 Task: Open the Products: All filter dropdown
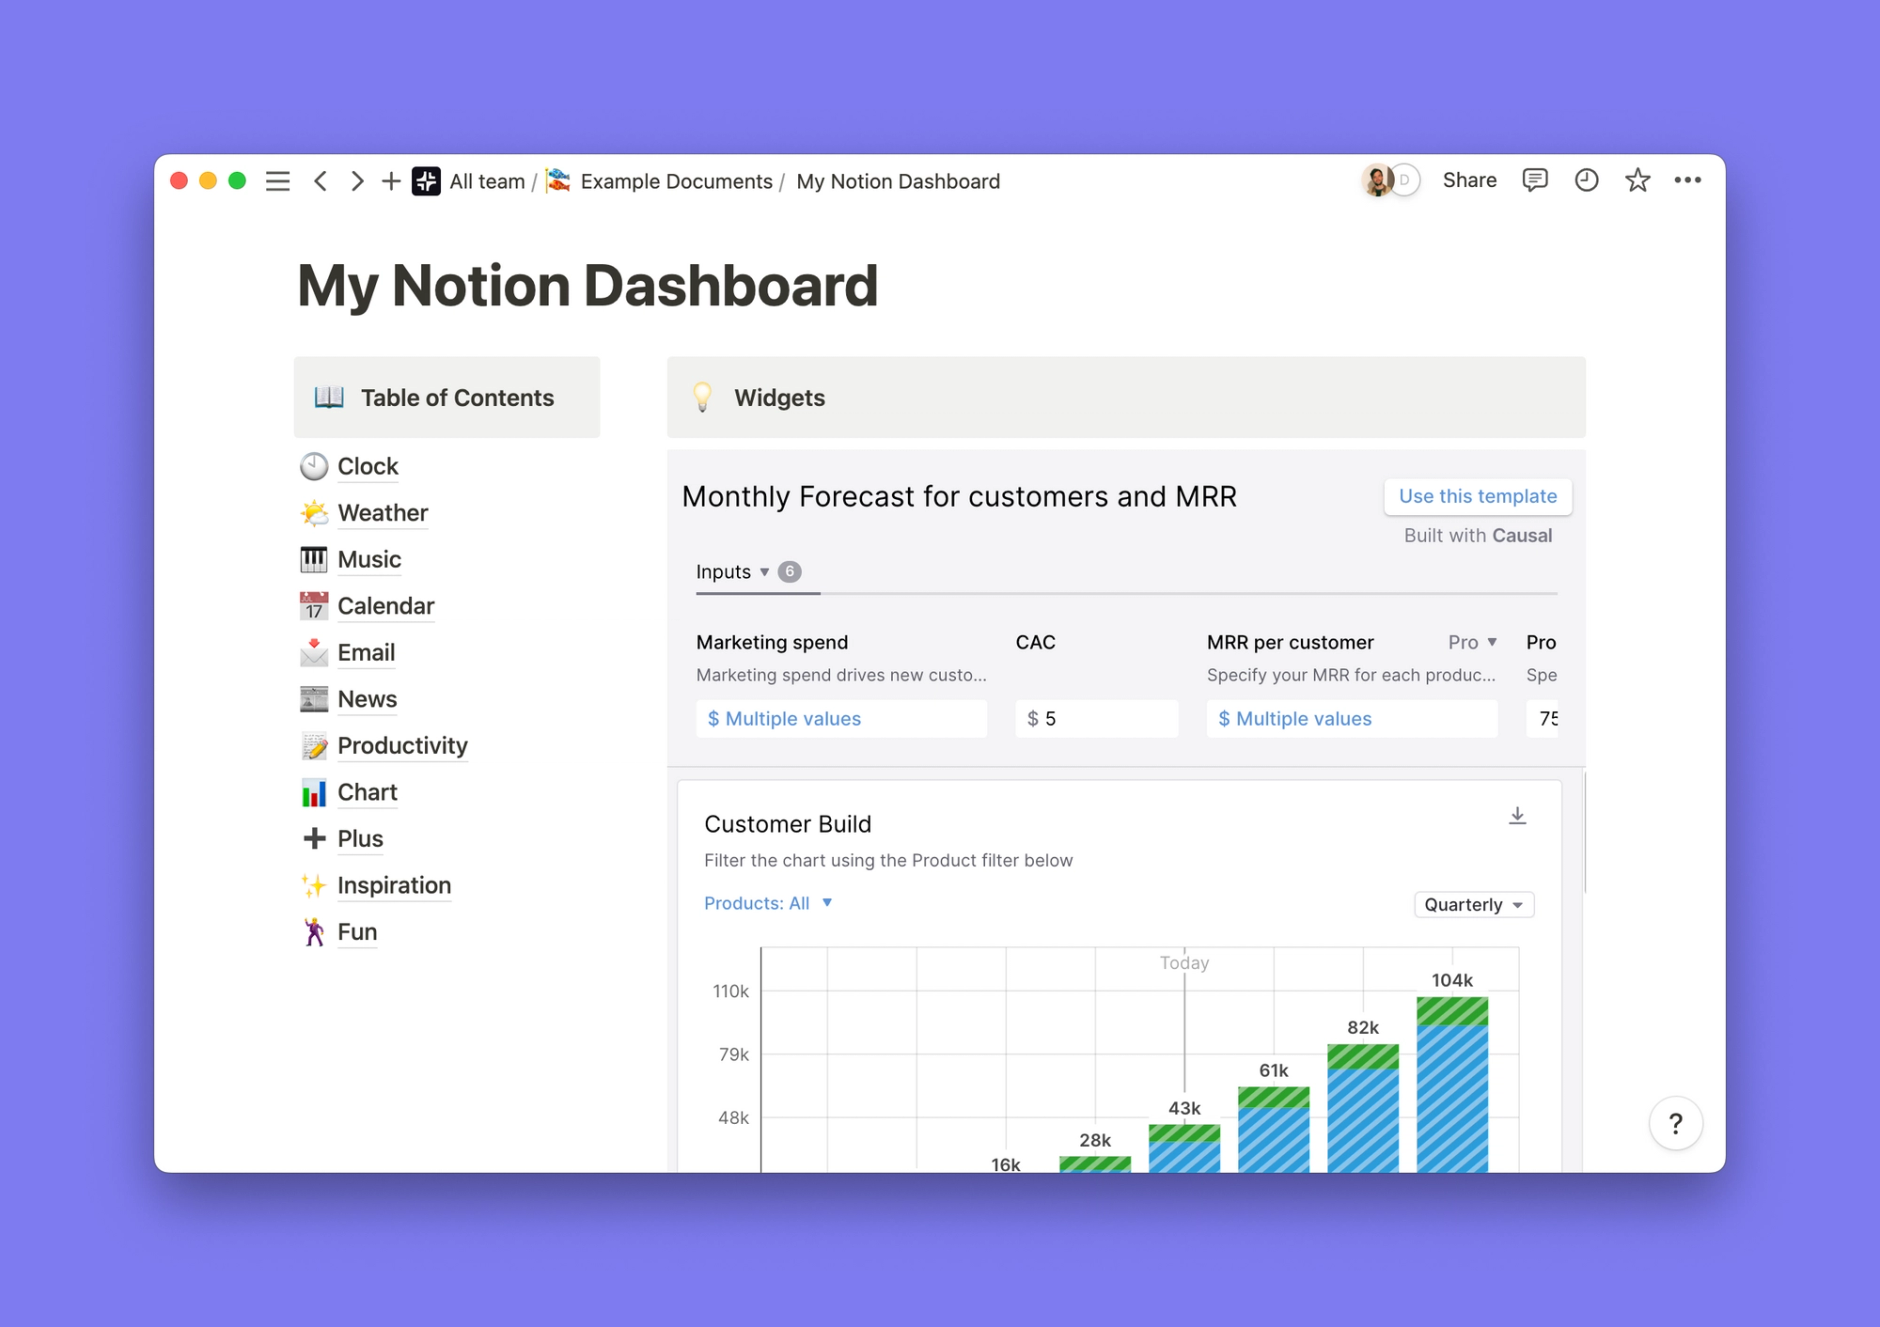[x=768, y=903]
